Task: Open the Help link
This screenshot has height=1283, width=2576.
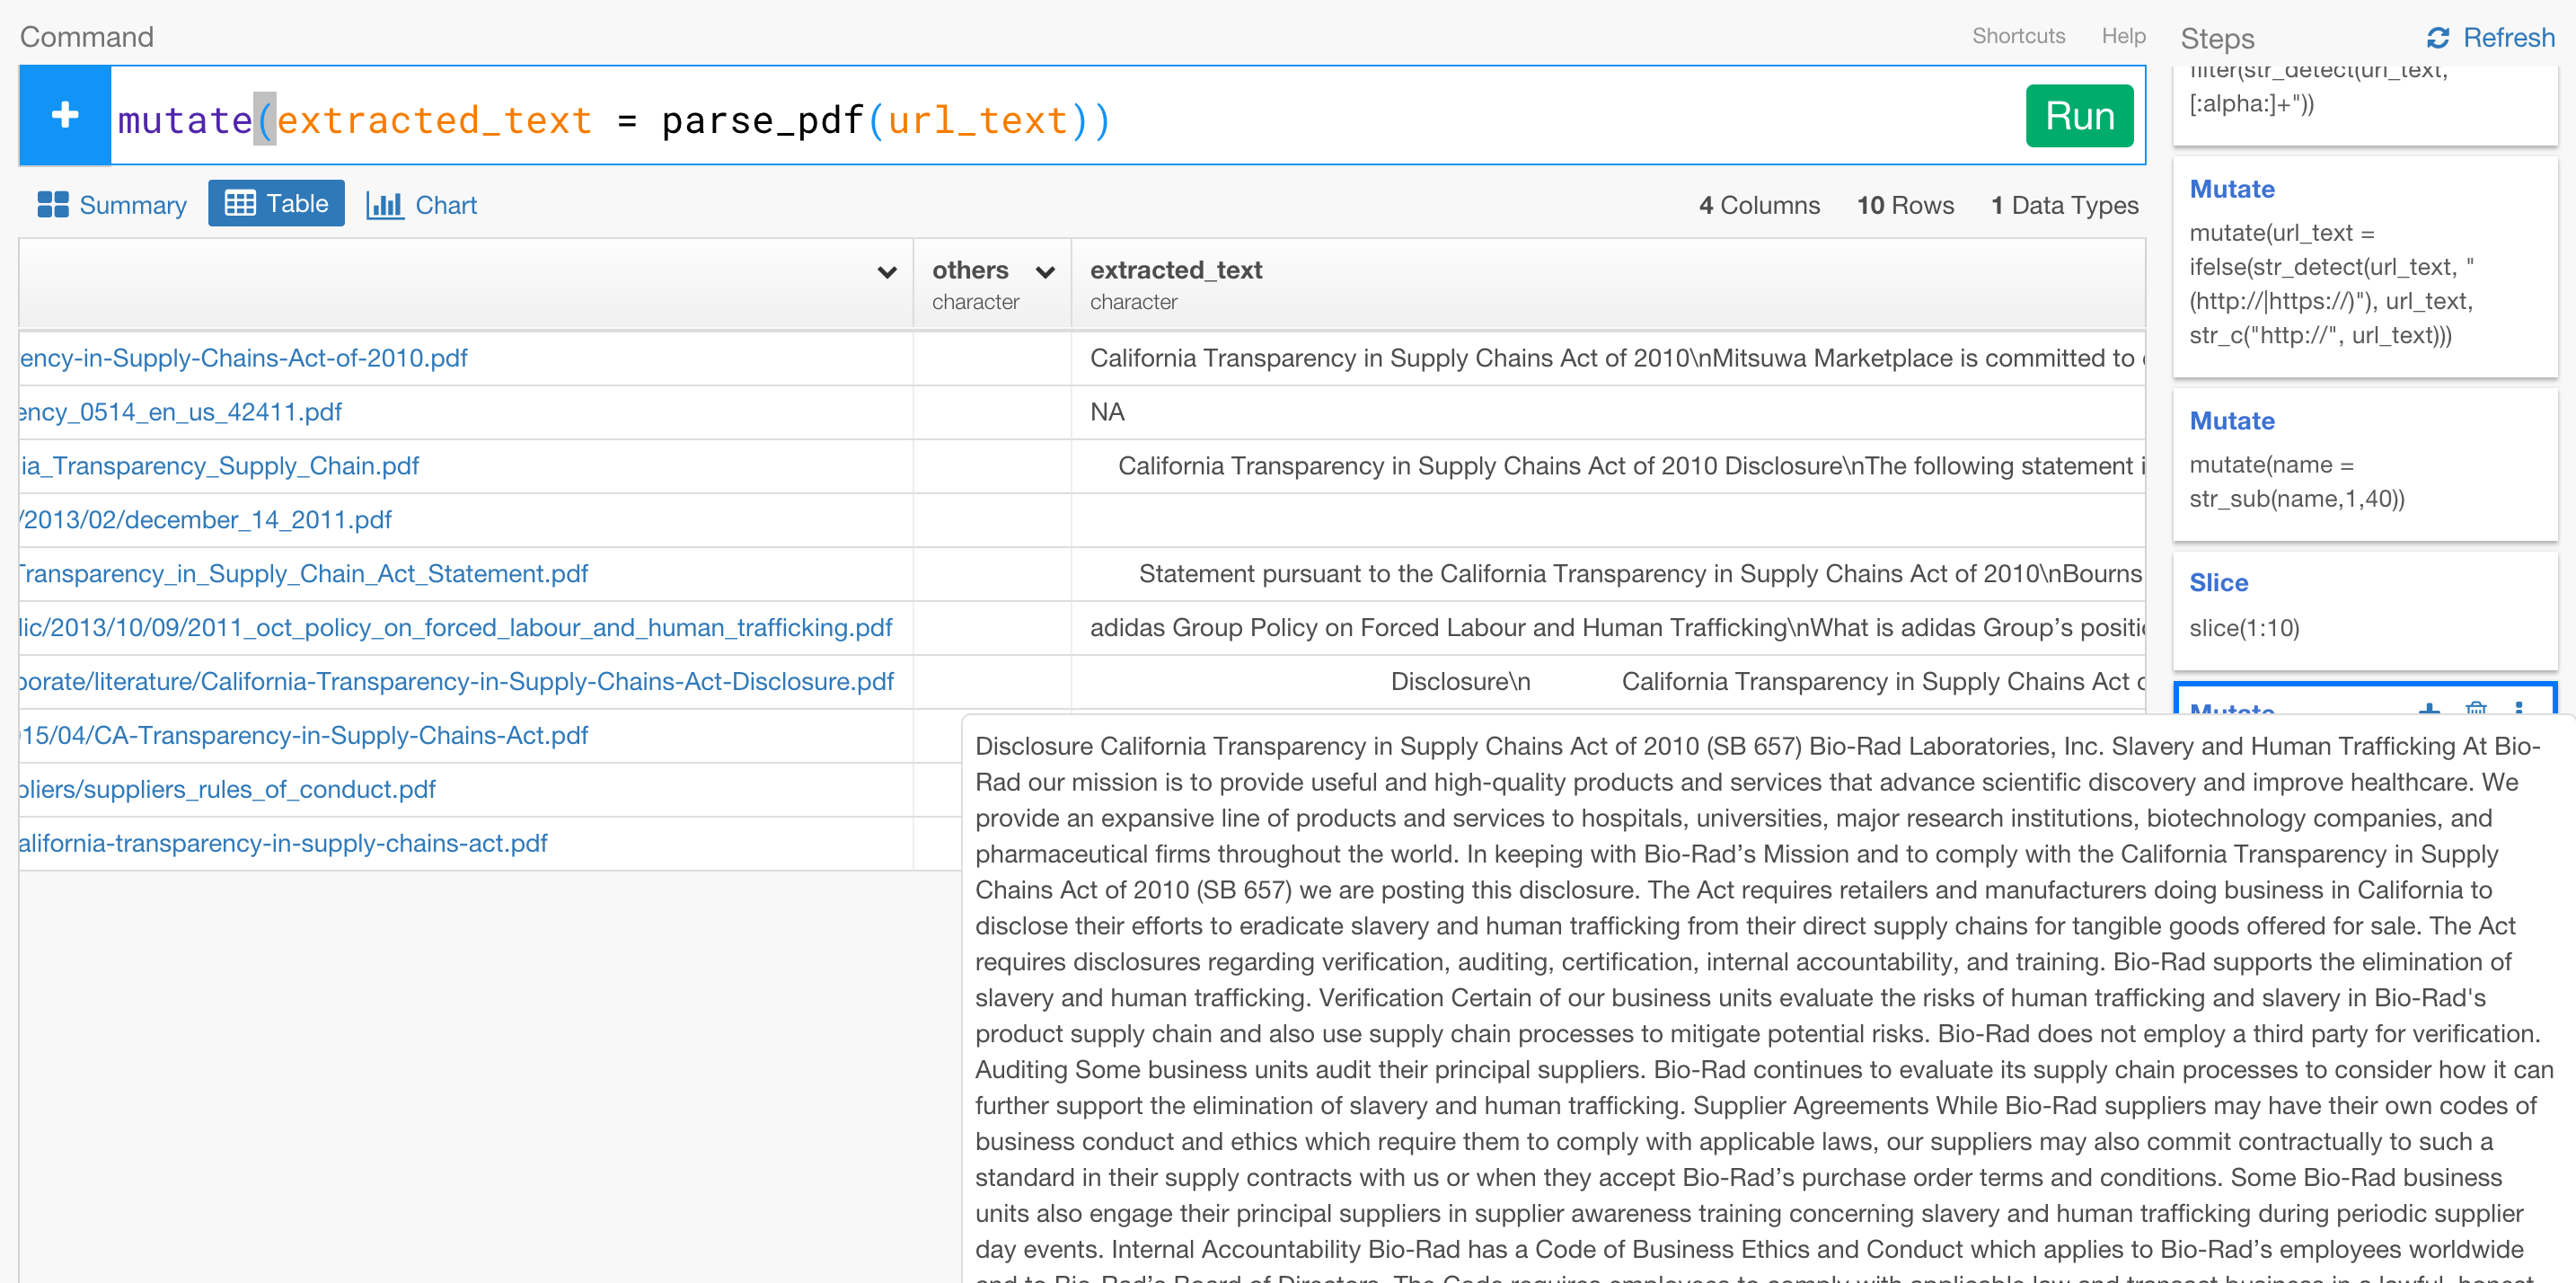Action: click(2123, 36)
